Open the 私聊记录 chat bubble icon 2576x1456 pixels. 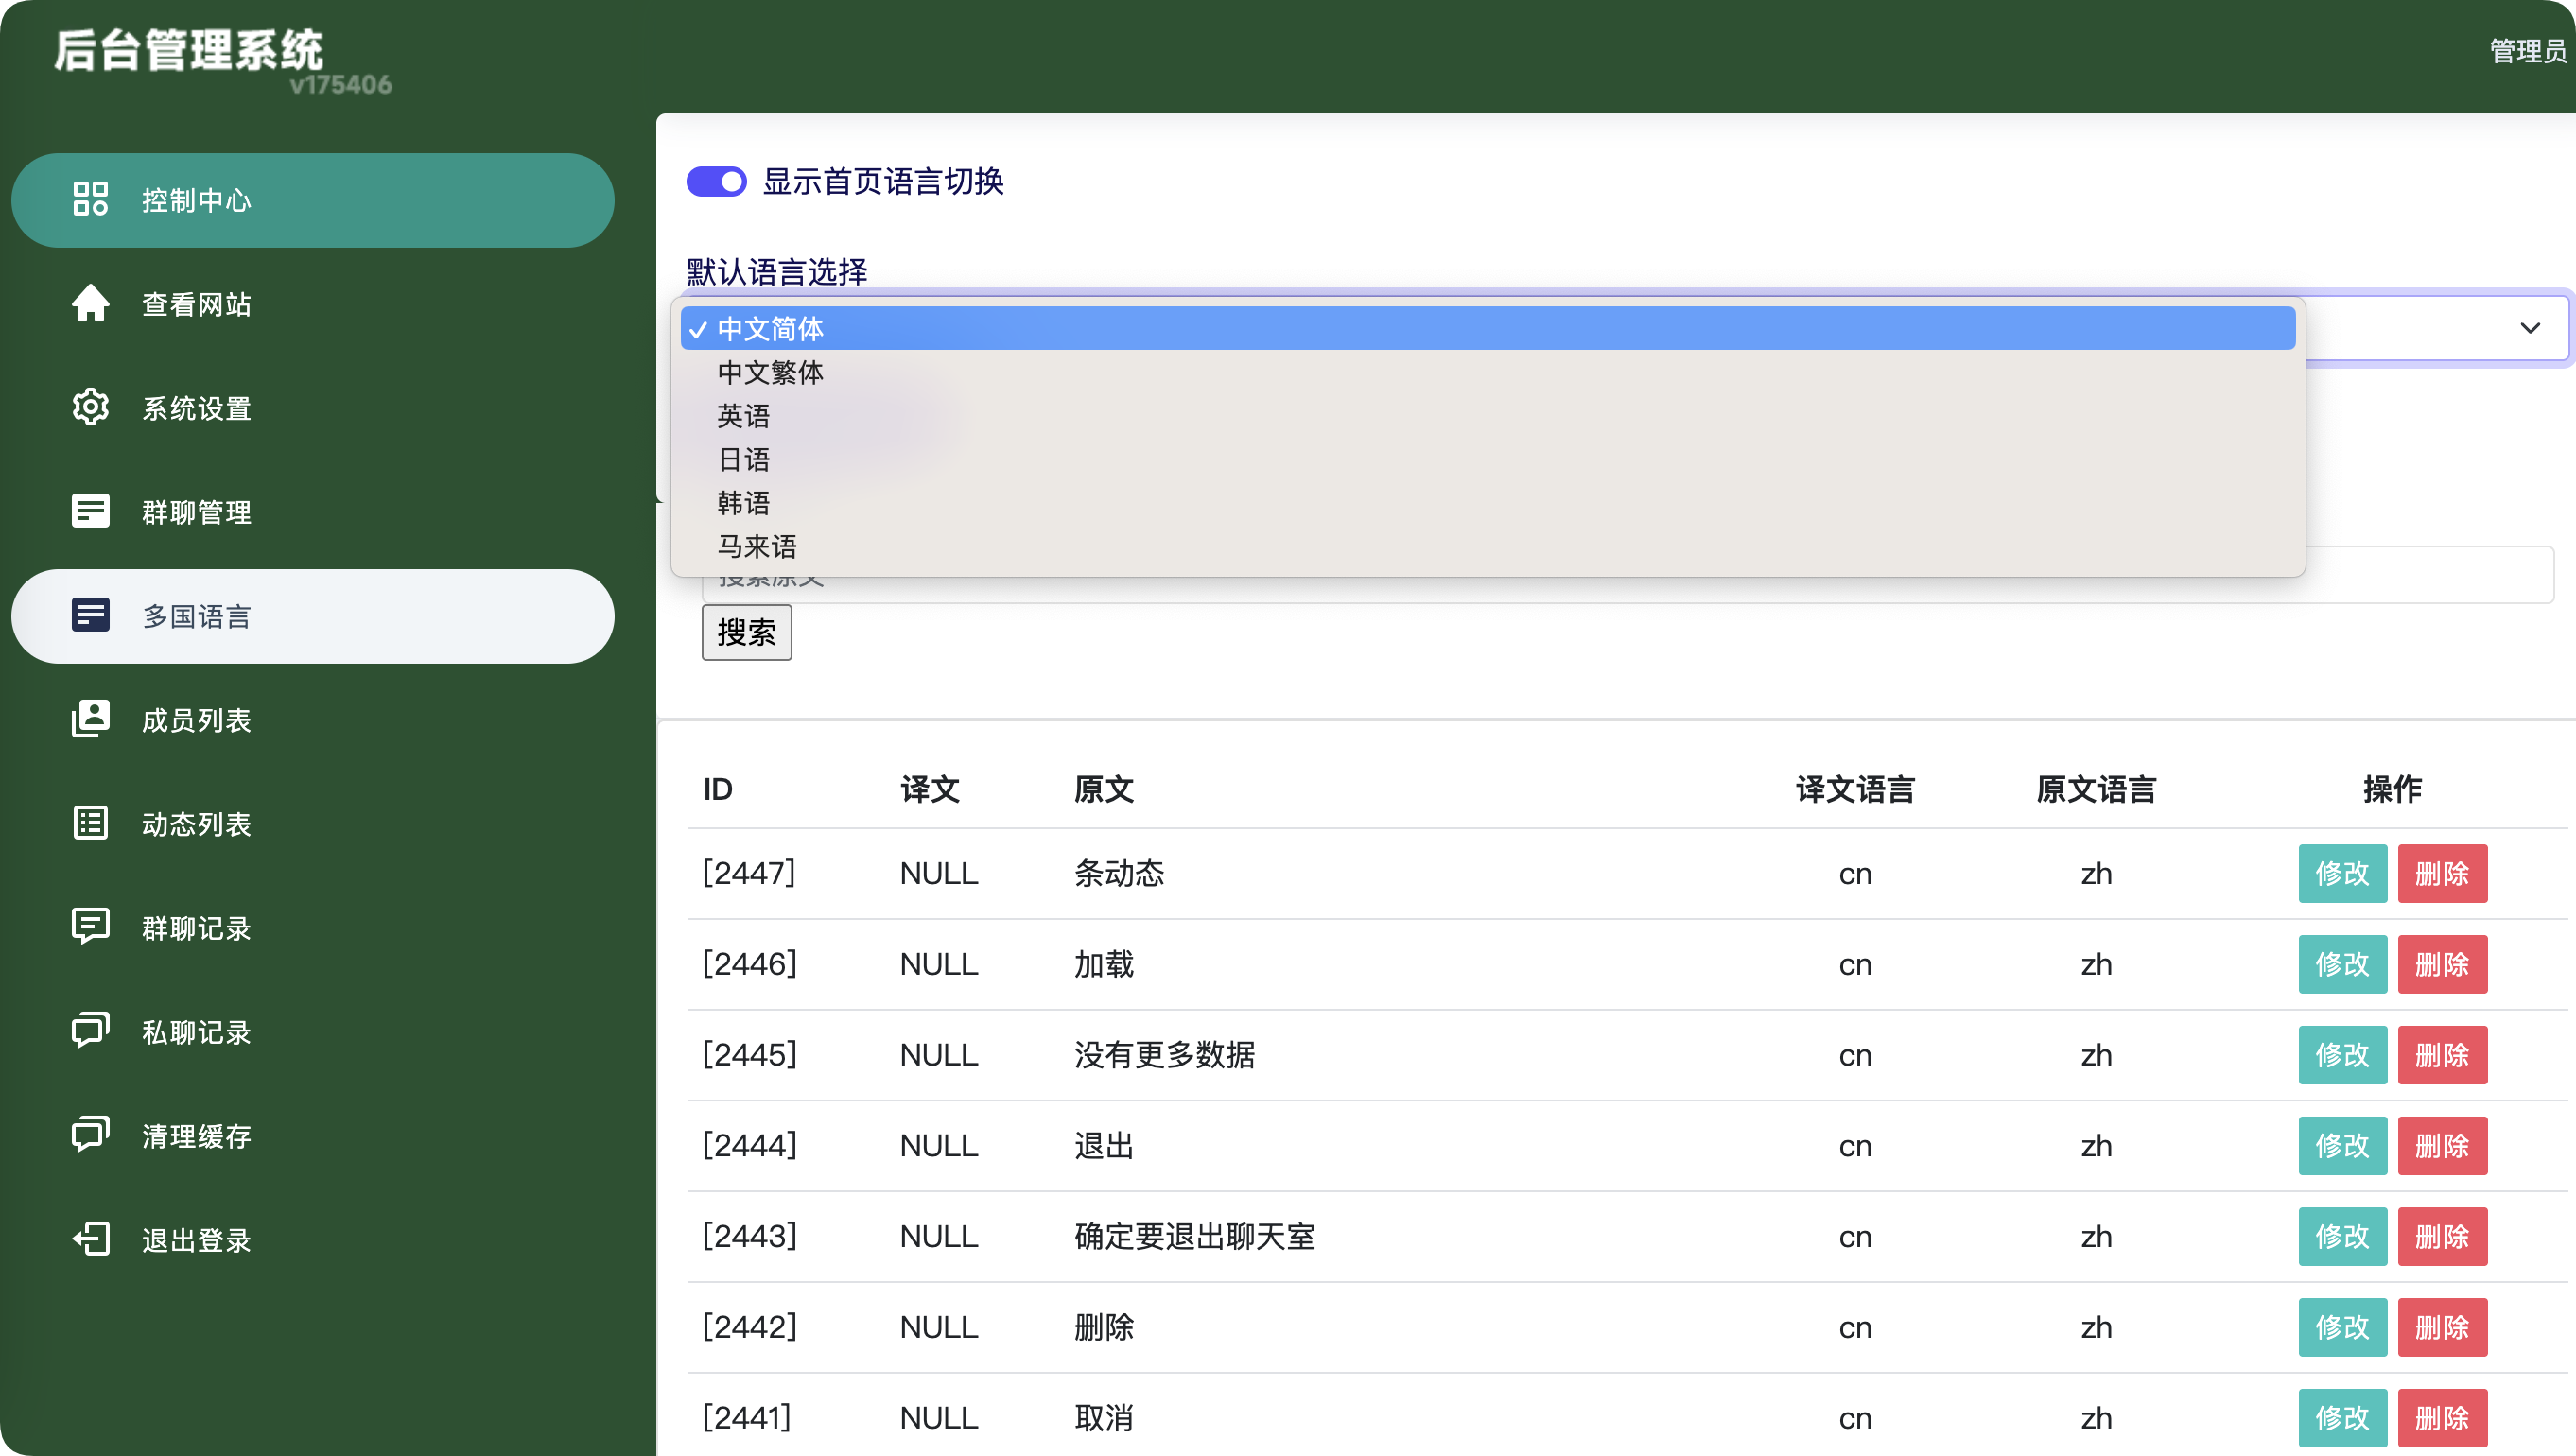[x=91, y=1031]
